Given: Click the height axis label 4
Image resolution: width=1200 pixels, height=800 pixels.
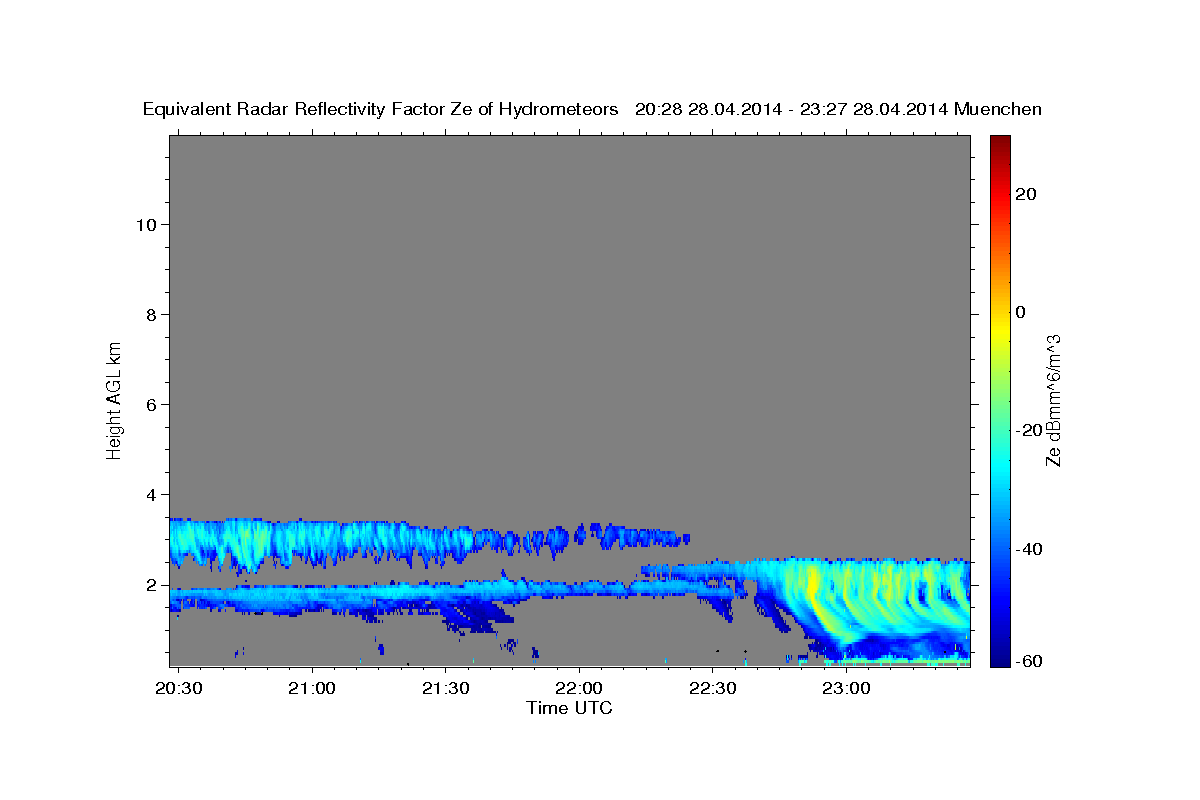Looking at the screenshot, I should point(152,494).
